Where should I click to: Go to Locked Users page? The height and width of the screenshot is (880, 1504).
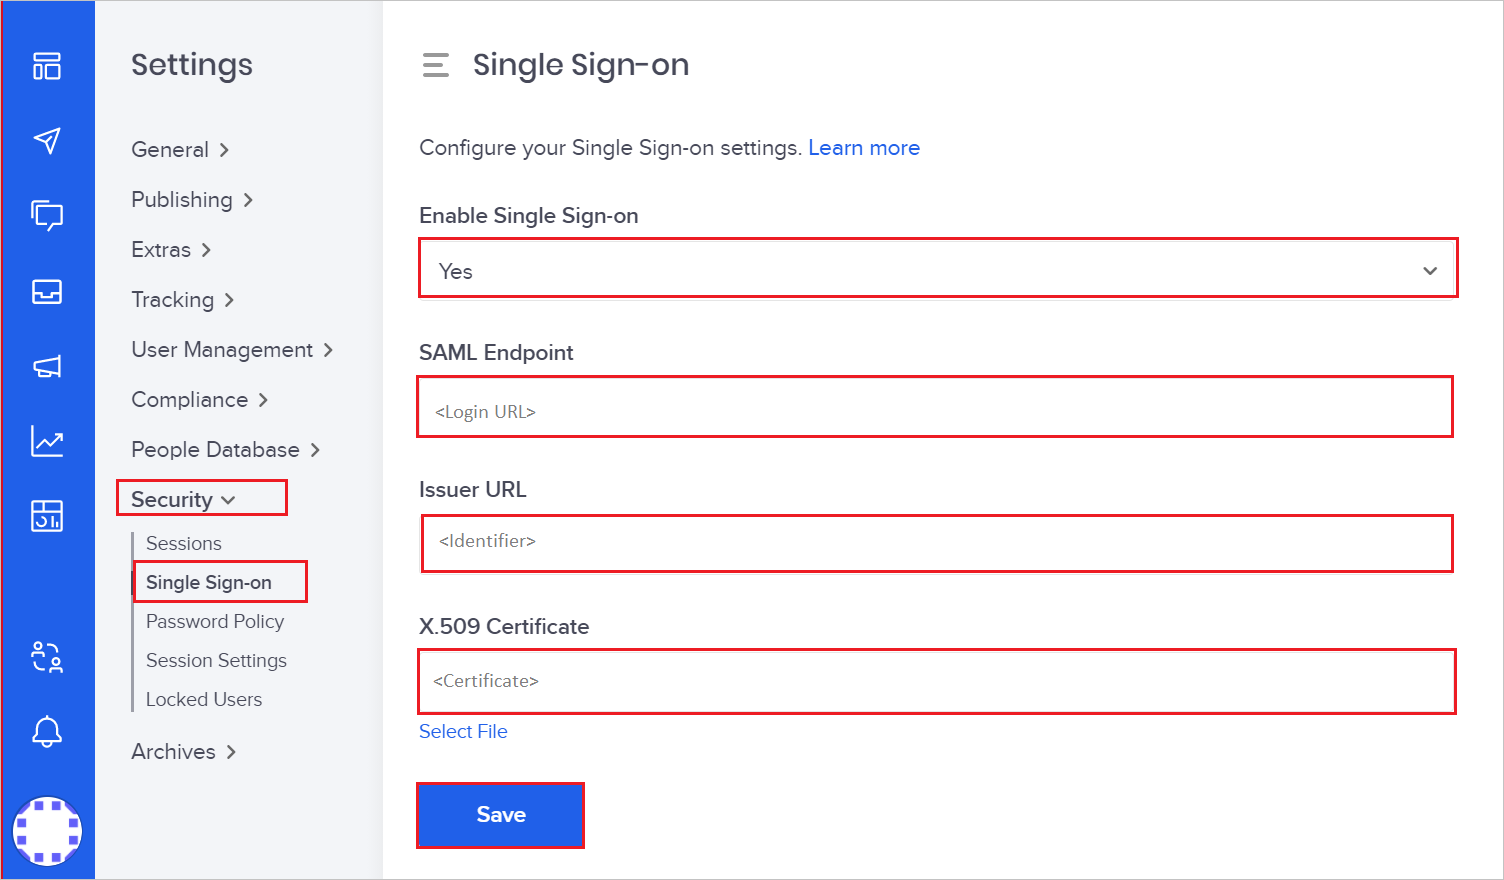204,700
